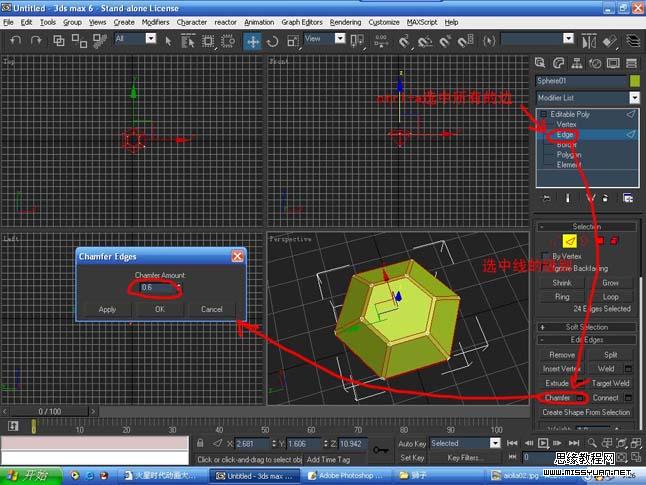Click the Sphere01 object name field
Image resolution: width=646 pixels, height=485 pixels.
[x=581, y=81]
